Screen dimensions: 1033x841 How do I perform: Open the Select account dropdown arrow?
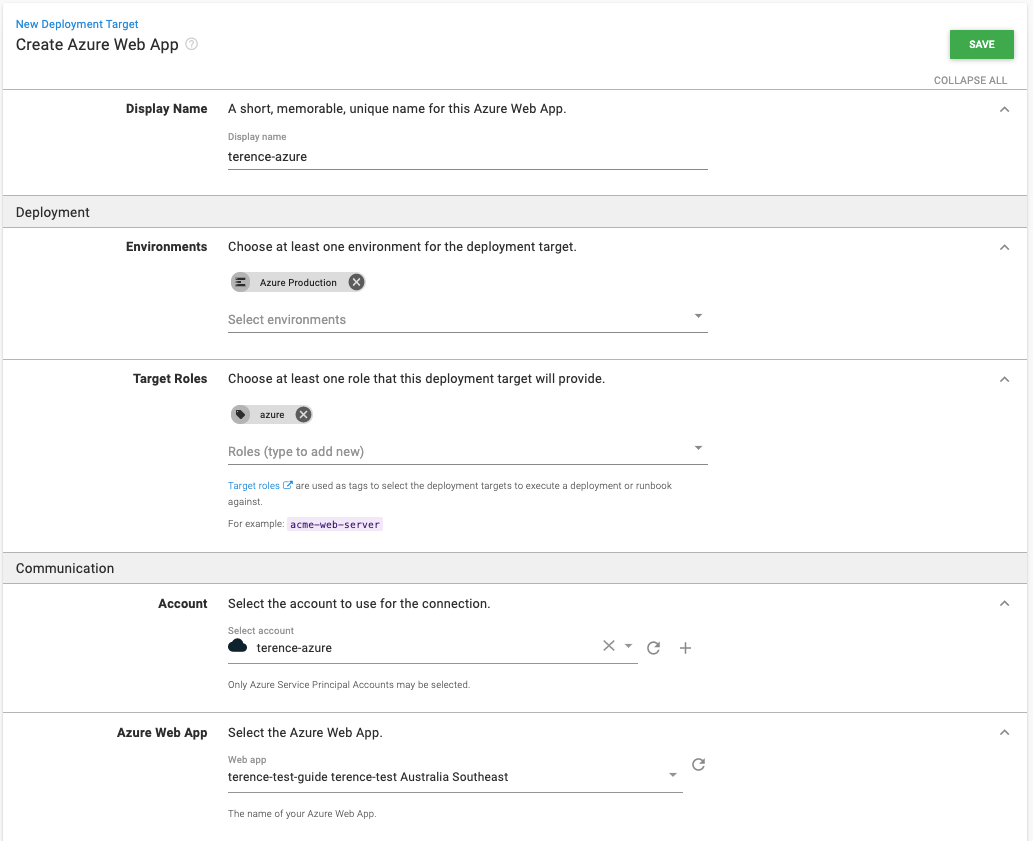click(x=628, y=646)
